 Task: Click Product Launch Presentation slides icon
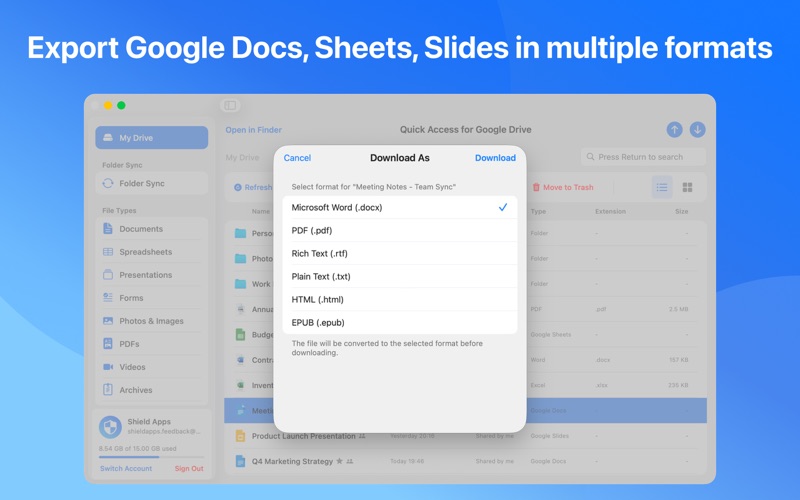point(240,436)
